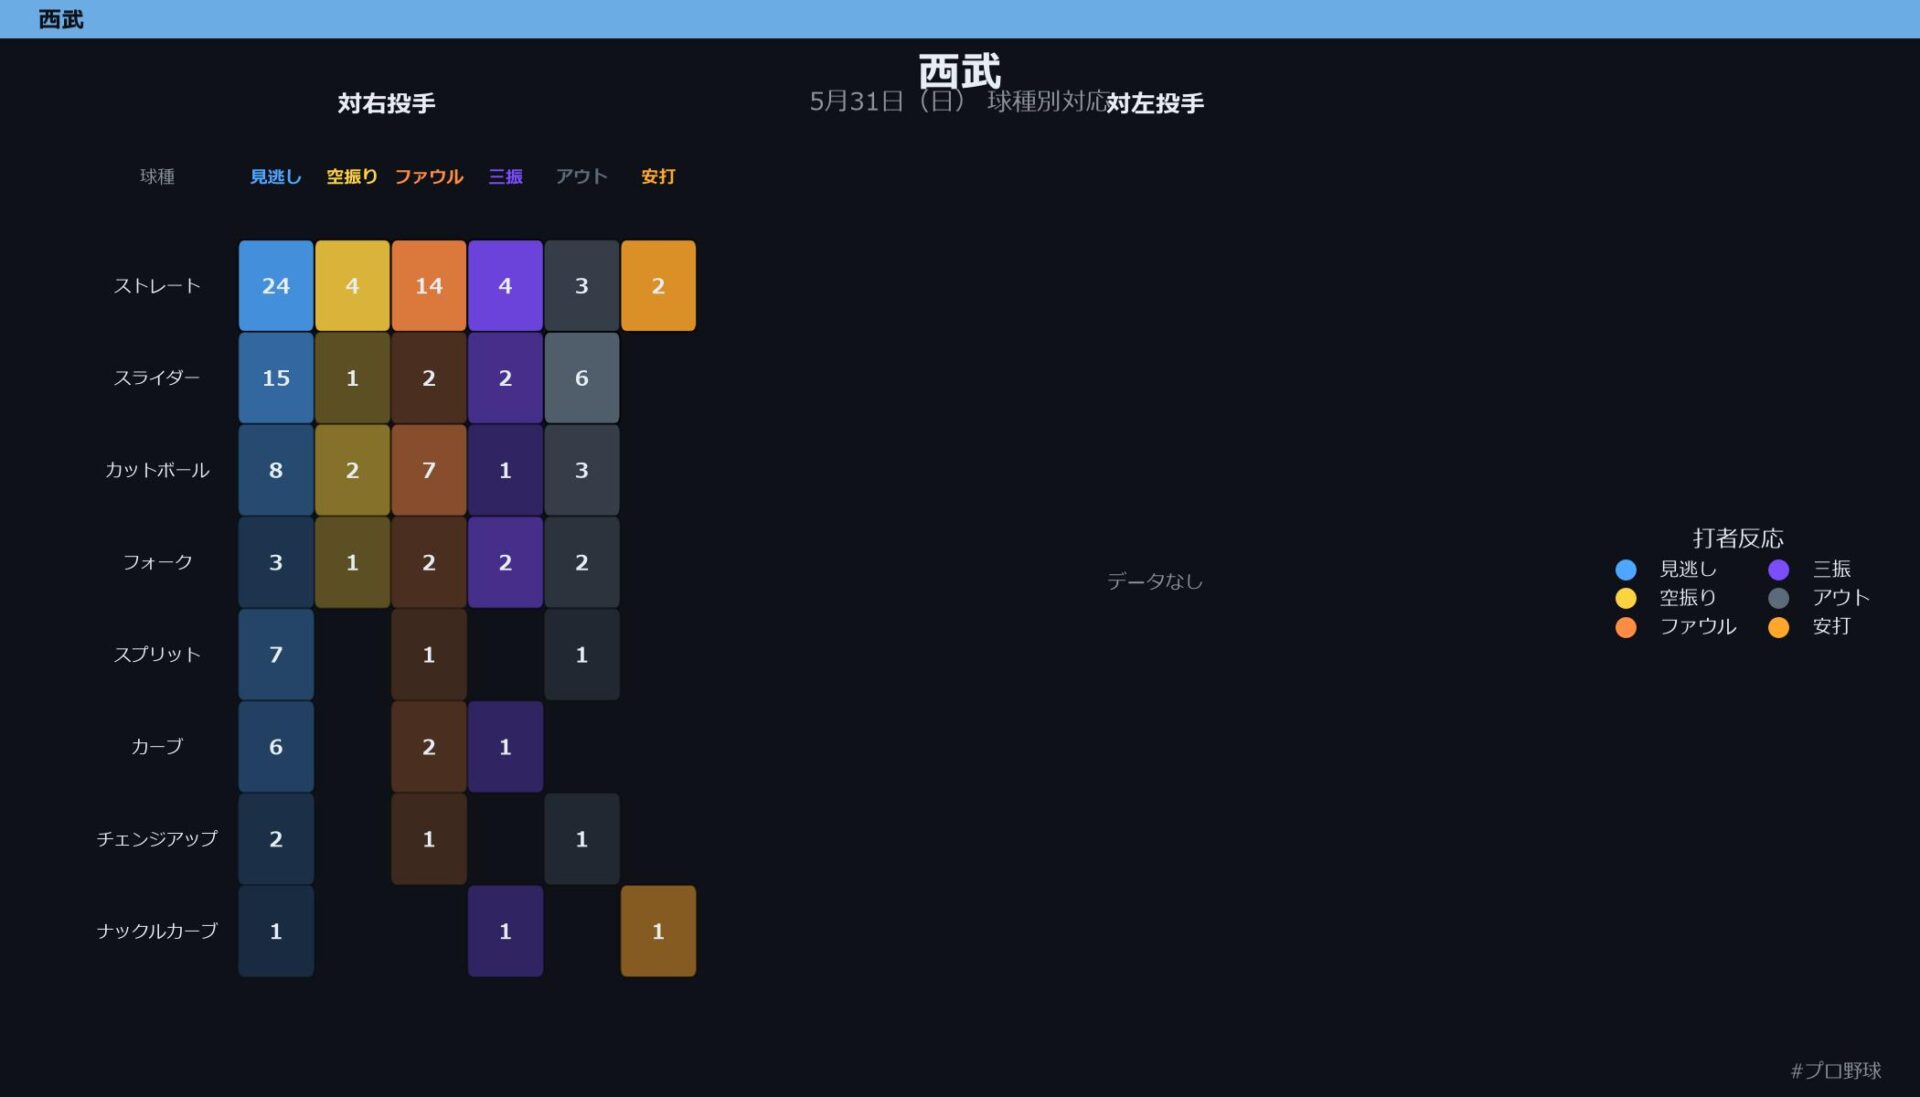Select the アウト column header
The width and height of the screenshot is (1920, 1097).
[582, 177]
